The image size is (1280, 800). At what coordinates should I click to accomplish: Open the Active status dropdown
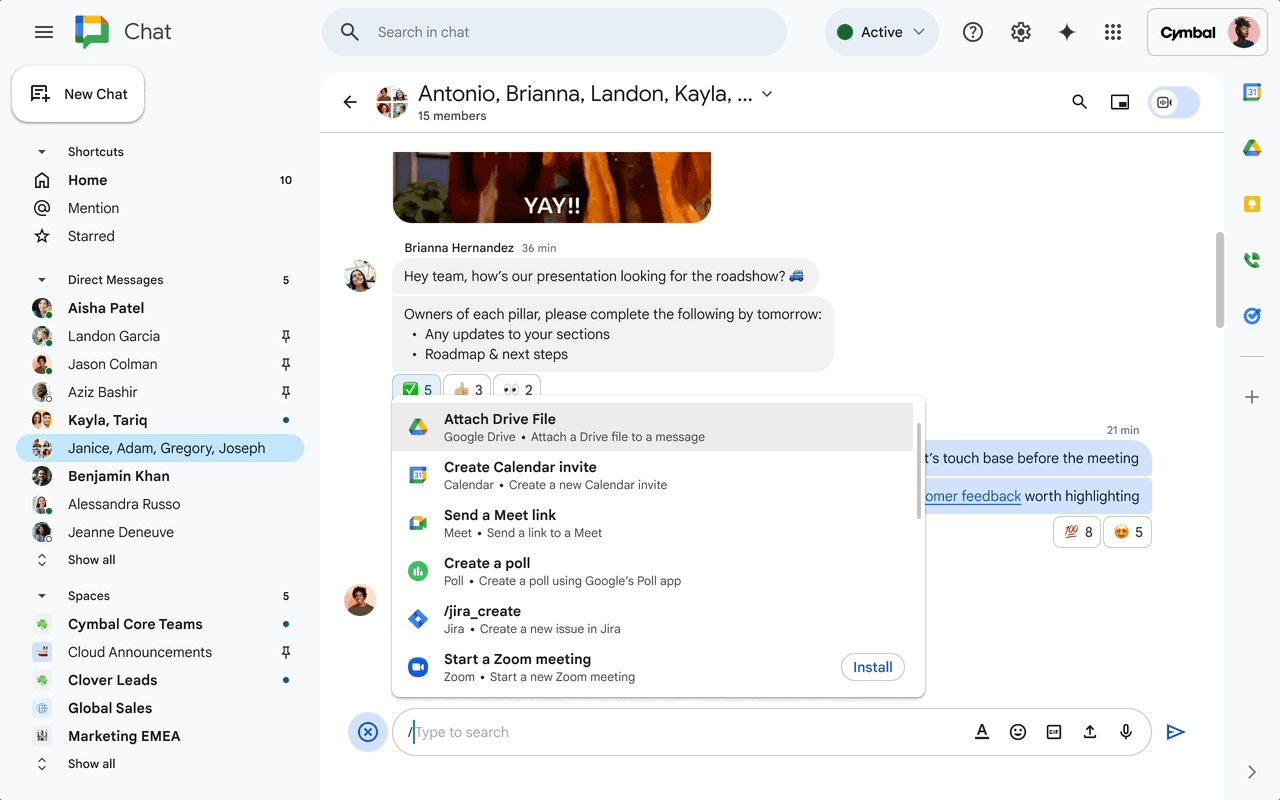click(881, 32)
